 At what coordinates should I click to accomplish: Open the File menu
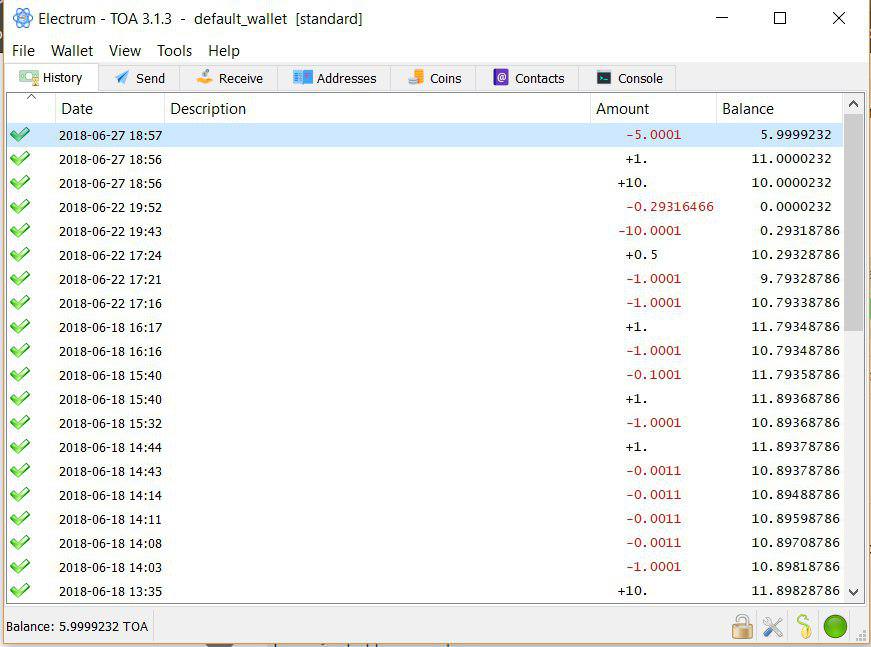coord(23,51)
